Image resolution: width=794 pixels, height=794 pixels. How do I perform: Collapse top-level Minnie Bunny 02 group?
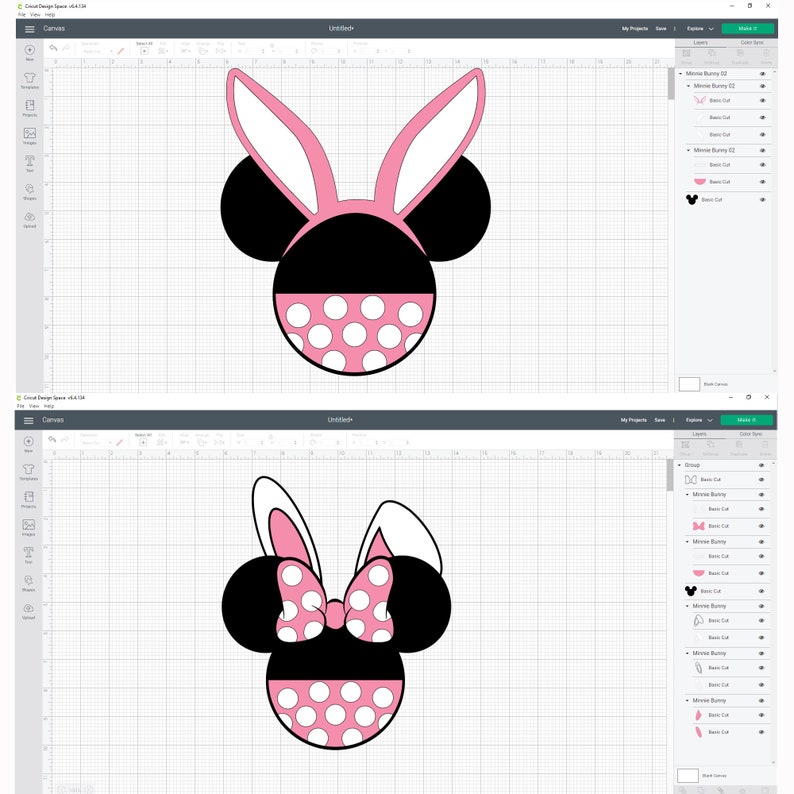click(681, 74)
